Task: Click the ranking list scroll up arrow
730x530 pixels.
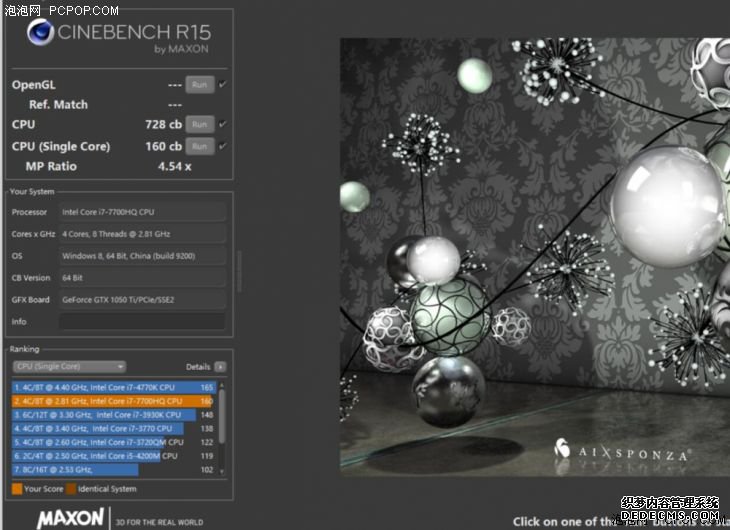Action: coord(222,385)
